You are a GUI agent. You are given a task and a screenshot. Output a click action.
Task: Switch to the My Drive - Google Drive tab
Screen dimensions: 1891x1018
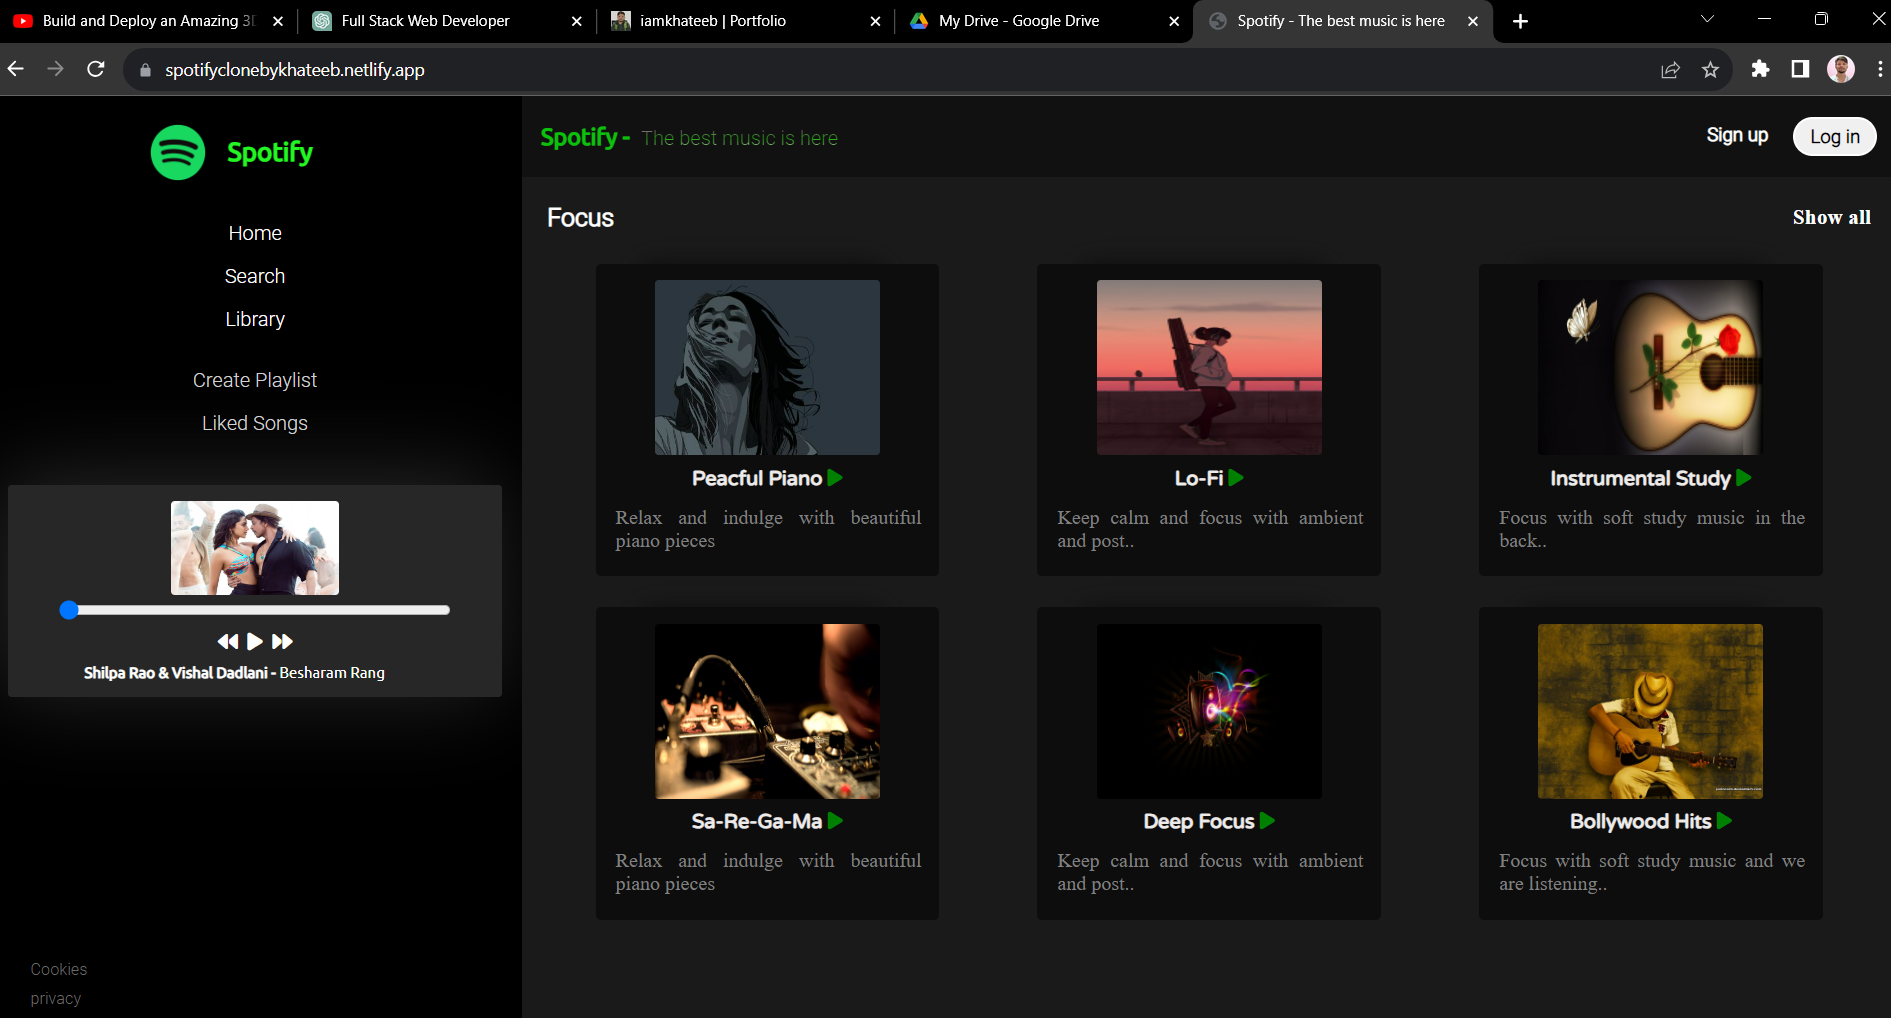(1043, 21)
